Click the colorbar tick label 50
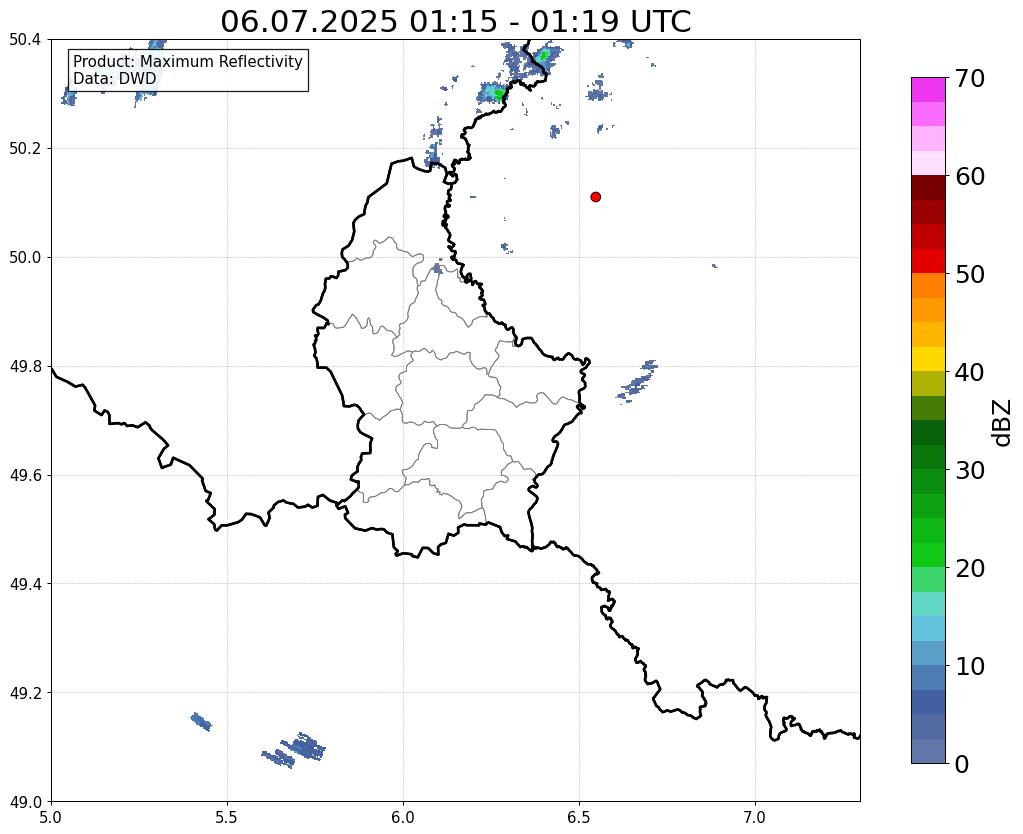The image size is (1023, 834). tap(969, 274)
